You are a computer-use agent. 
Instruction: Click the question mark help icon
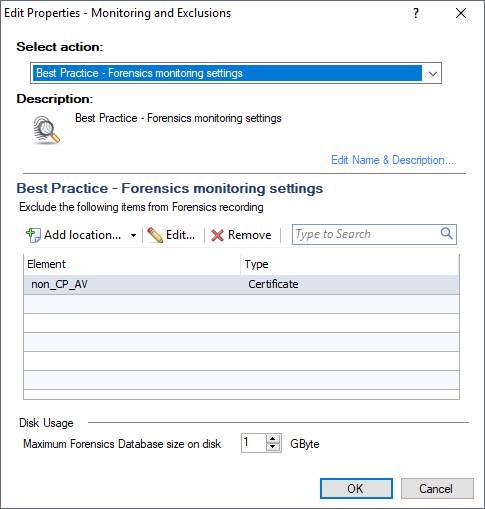pyautogui.click(x=416, y=13)
